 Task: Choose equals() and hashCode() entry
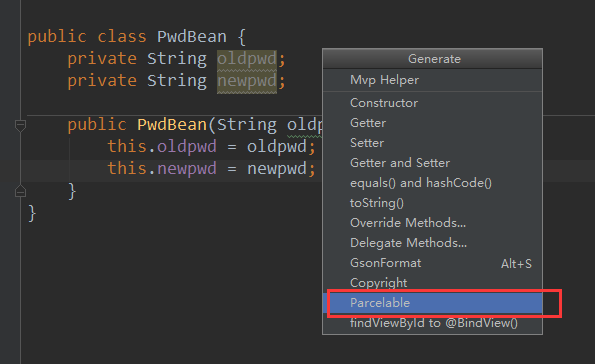432,183
